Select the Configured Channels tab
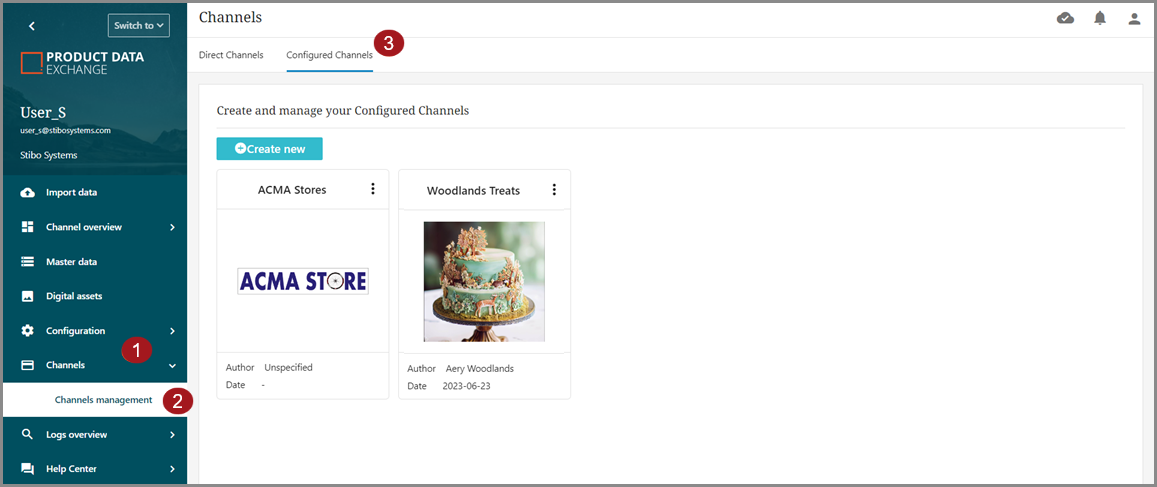Screen dimensions: 1157x487 [x=329, y=55]
